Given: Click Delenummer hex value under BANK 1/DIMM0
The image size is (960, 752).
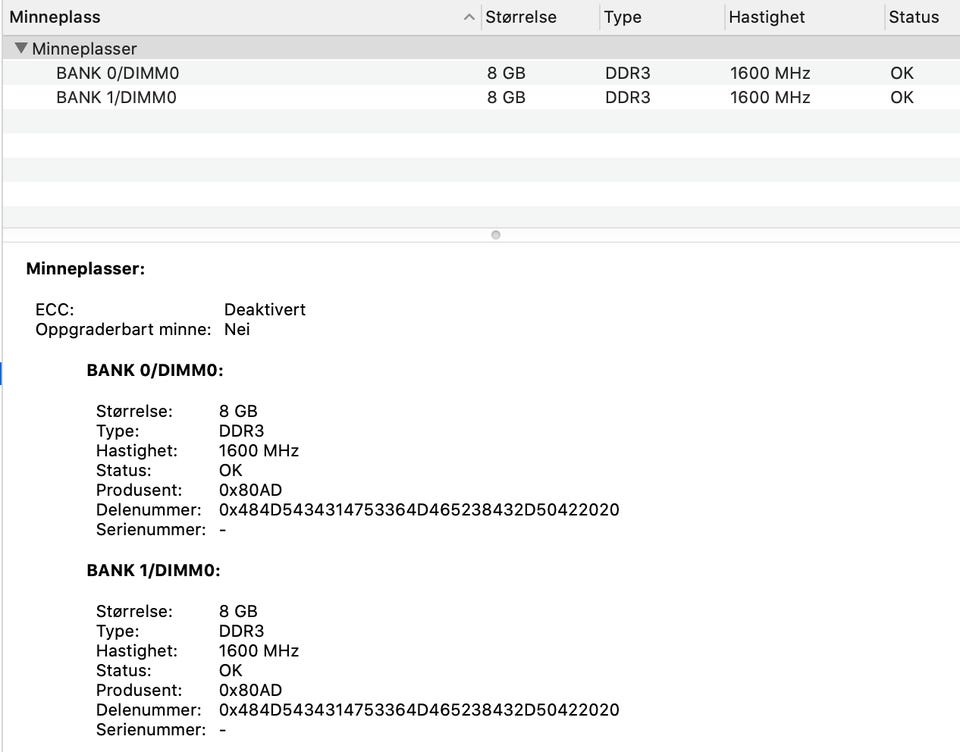Looking at the screenshot, I should click(419, 710).
